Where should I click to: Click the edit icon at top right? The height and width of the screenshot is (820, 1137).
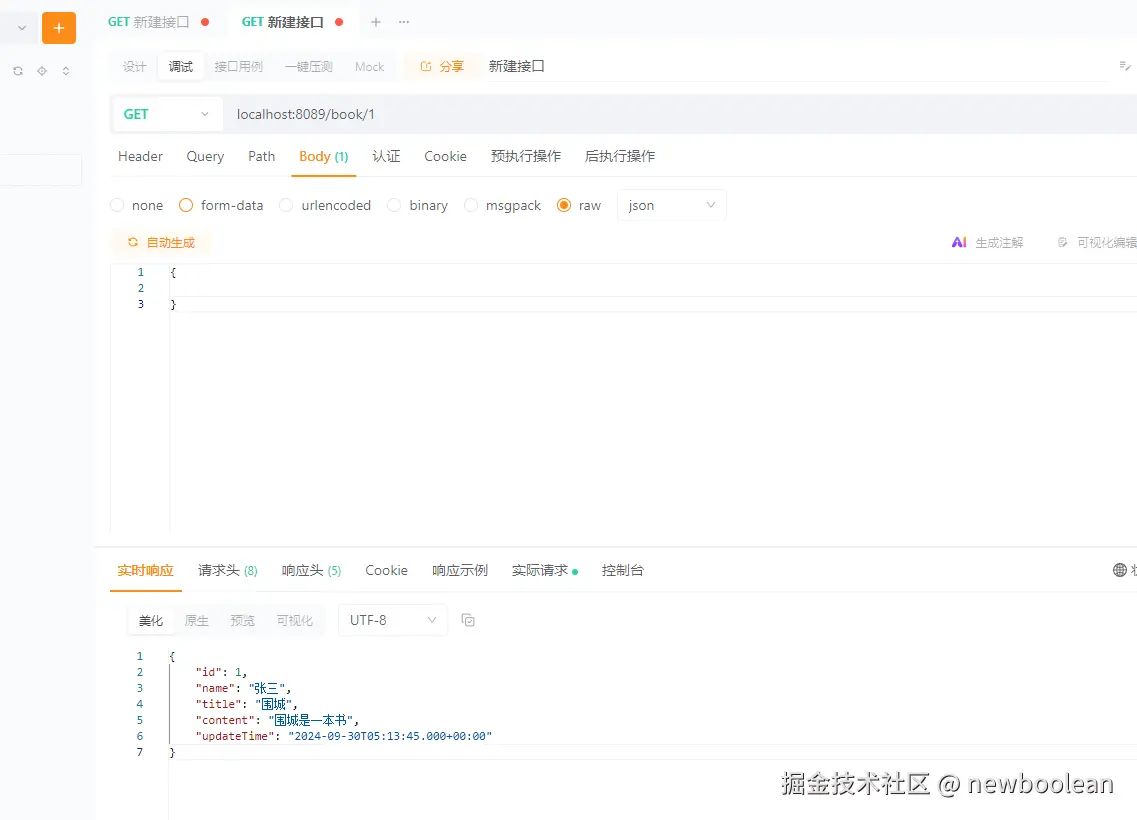tap(1125, 66)
